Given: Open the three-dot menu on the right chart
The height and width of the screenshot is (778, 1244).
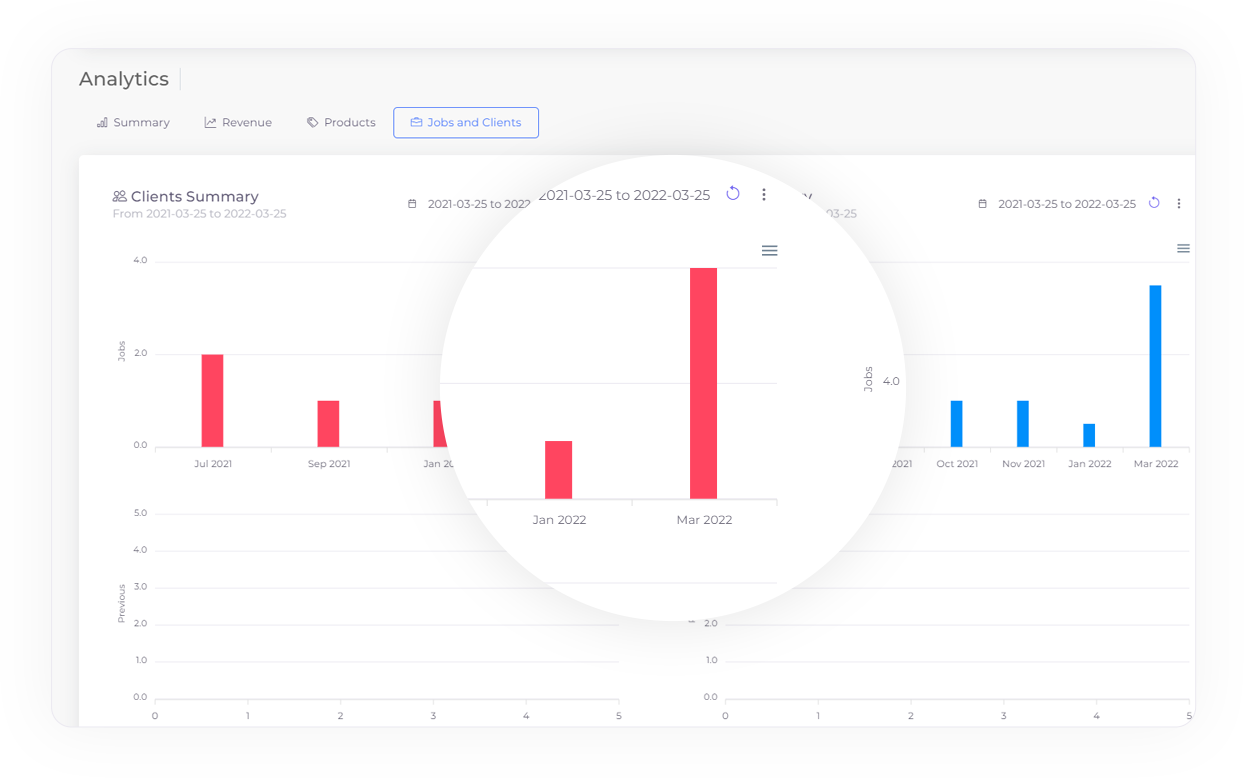Looking at the screenshot, I should [1178, 203].
